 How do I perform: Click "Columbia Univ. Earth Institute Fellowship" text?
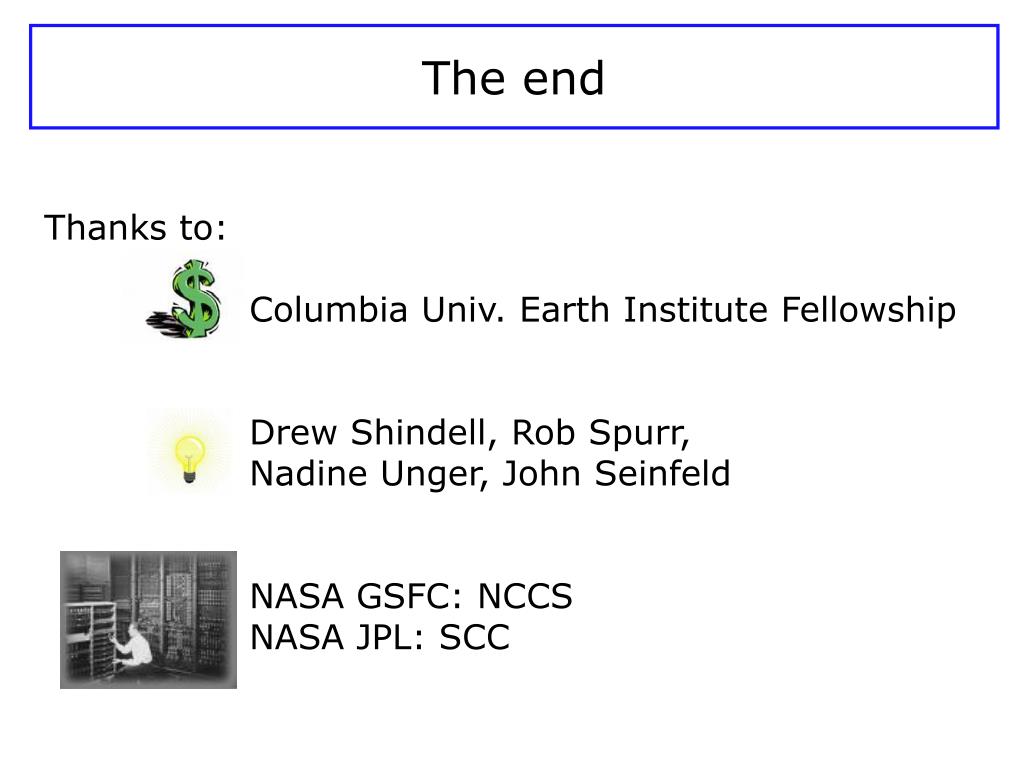pyautogui.click(x=603, y=310)
